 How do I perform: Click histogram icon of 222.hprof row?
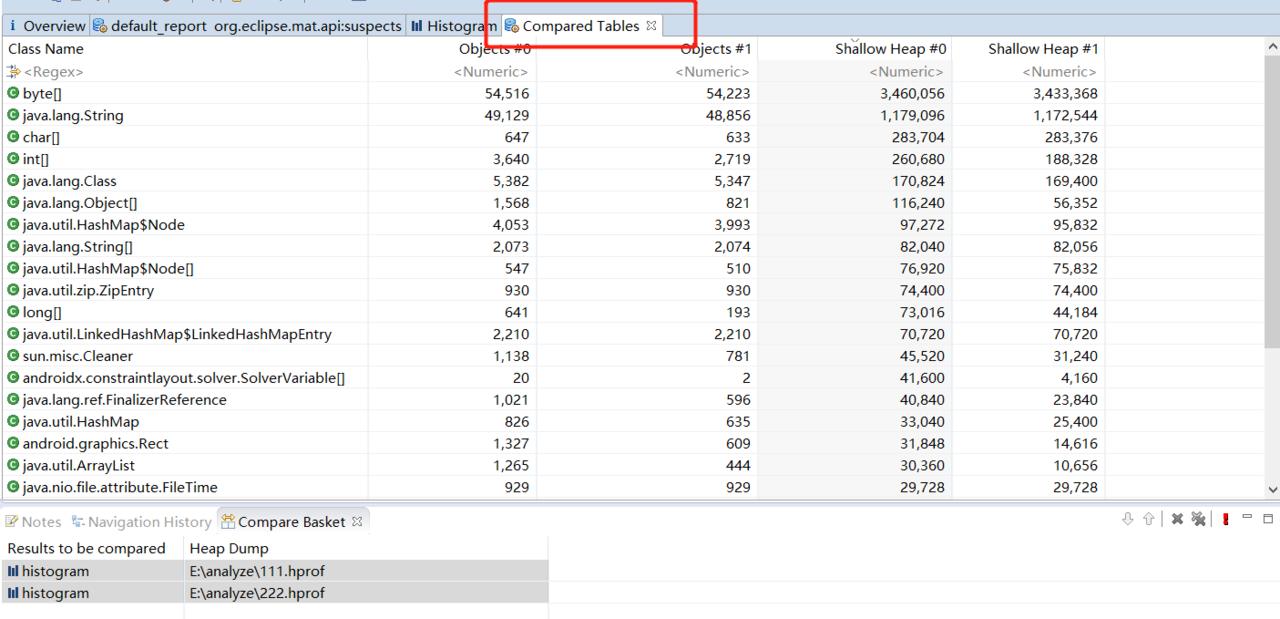click(13, 593)
